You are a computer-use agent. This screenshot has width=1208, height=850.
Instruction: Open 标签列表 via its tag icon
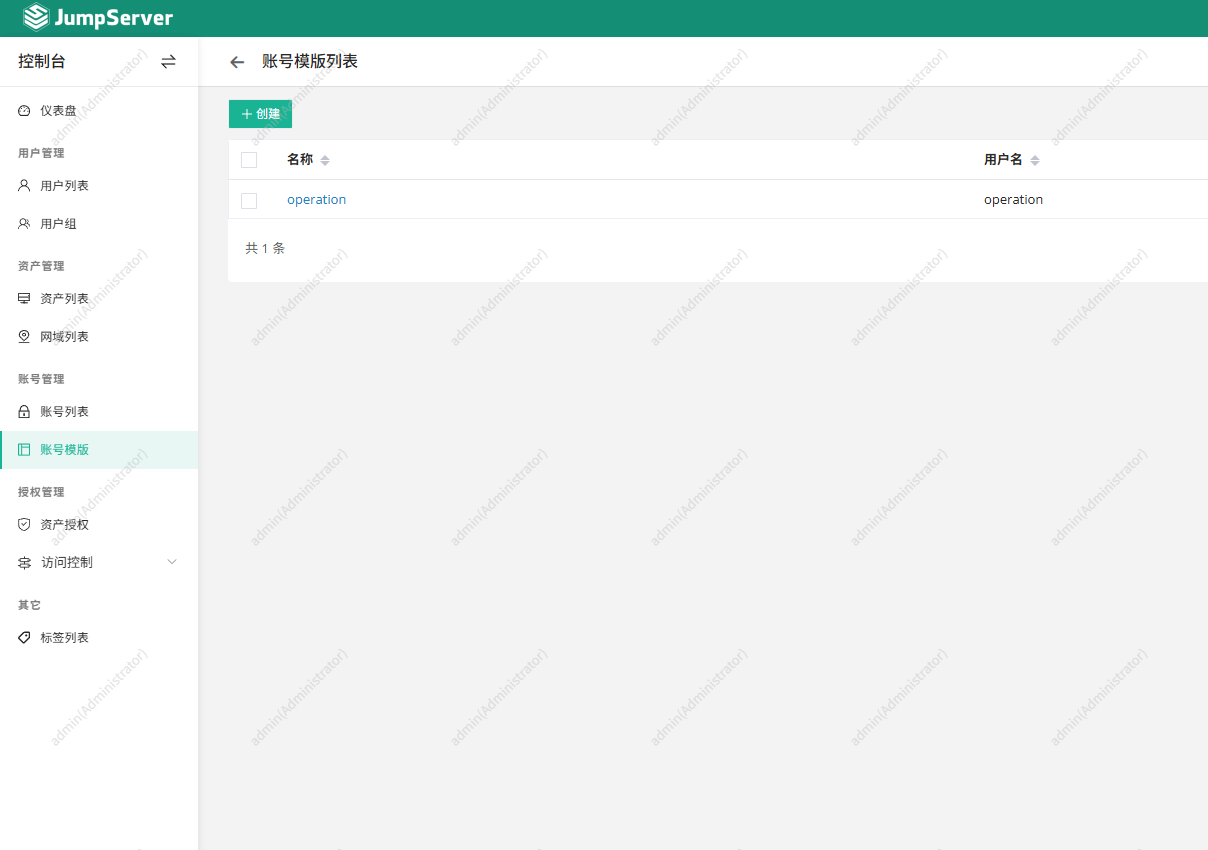click(x=23, y=637)
